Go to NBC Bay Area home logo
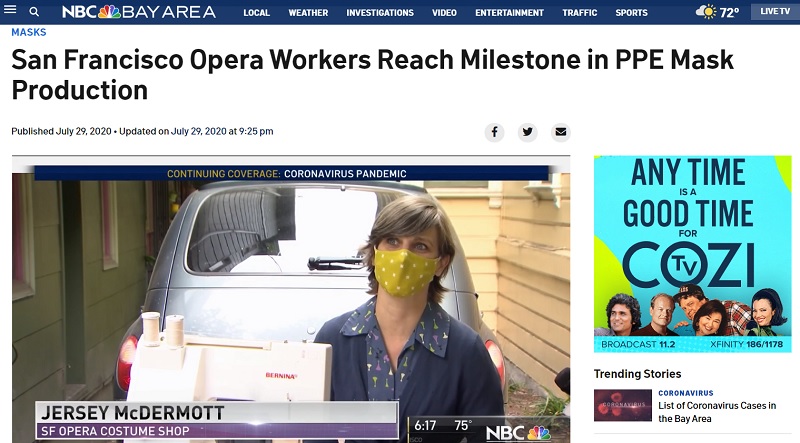800x443 pixels. (139, 12)
